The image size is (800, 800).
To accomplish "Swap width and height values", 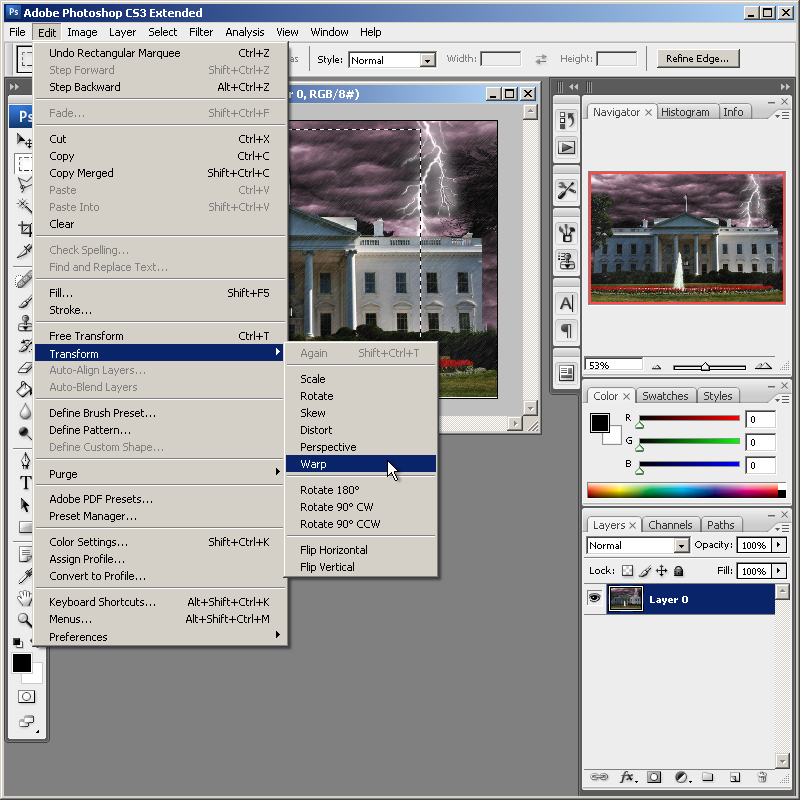I will 541,59.
